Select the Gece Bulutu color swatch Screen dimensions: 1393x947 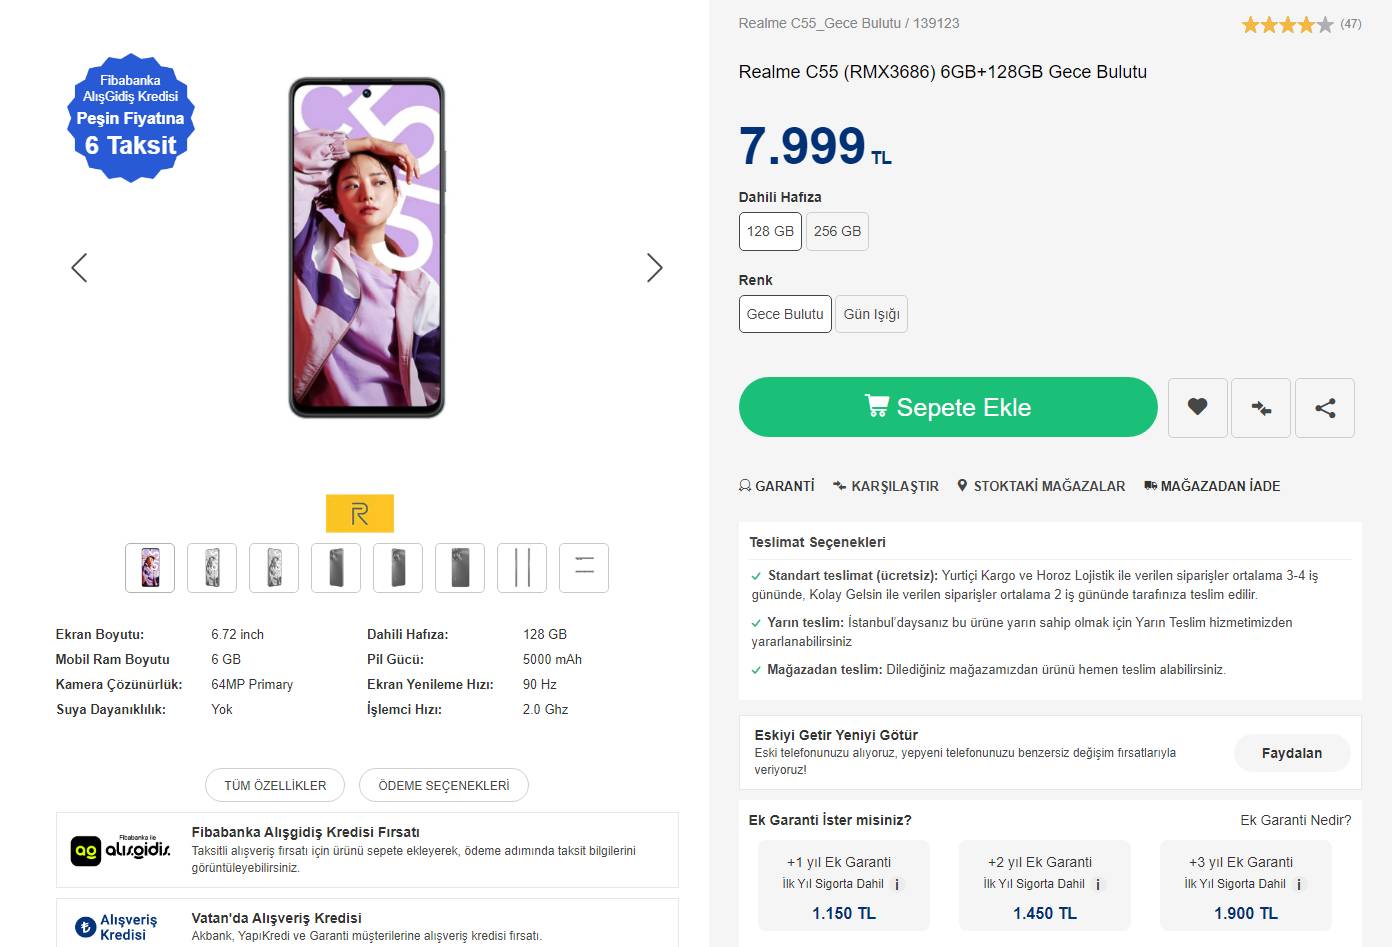click(785, 314)
